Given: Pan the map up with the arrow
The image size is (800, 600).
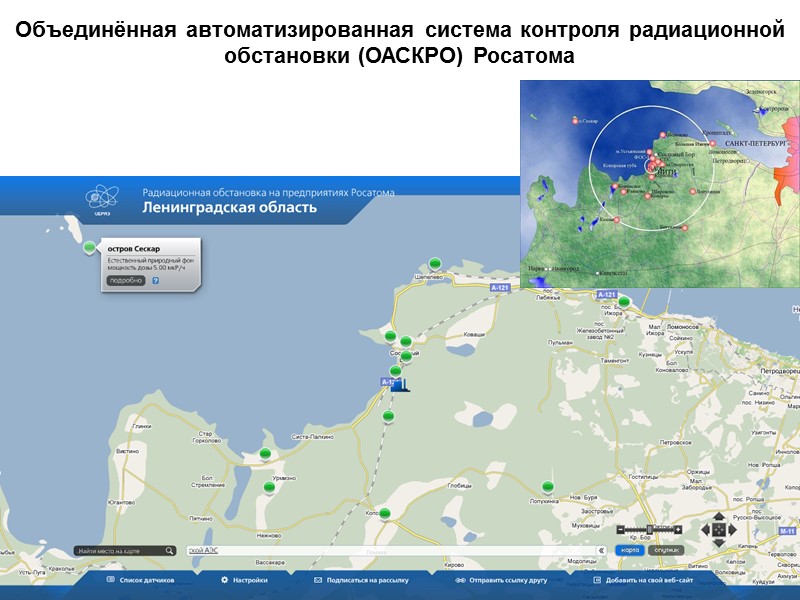Looking at the screenshot, I should click(718, 516).
